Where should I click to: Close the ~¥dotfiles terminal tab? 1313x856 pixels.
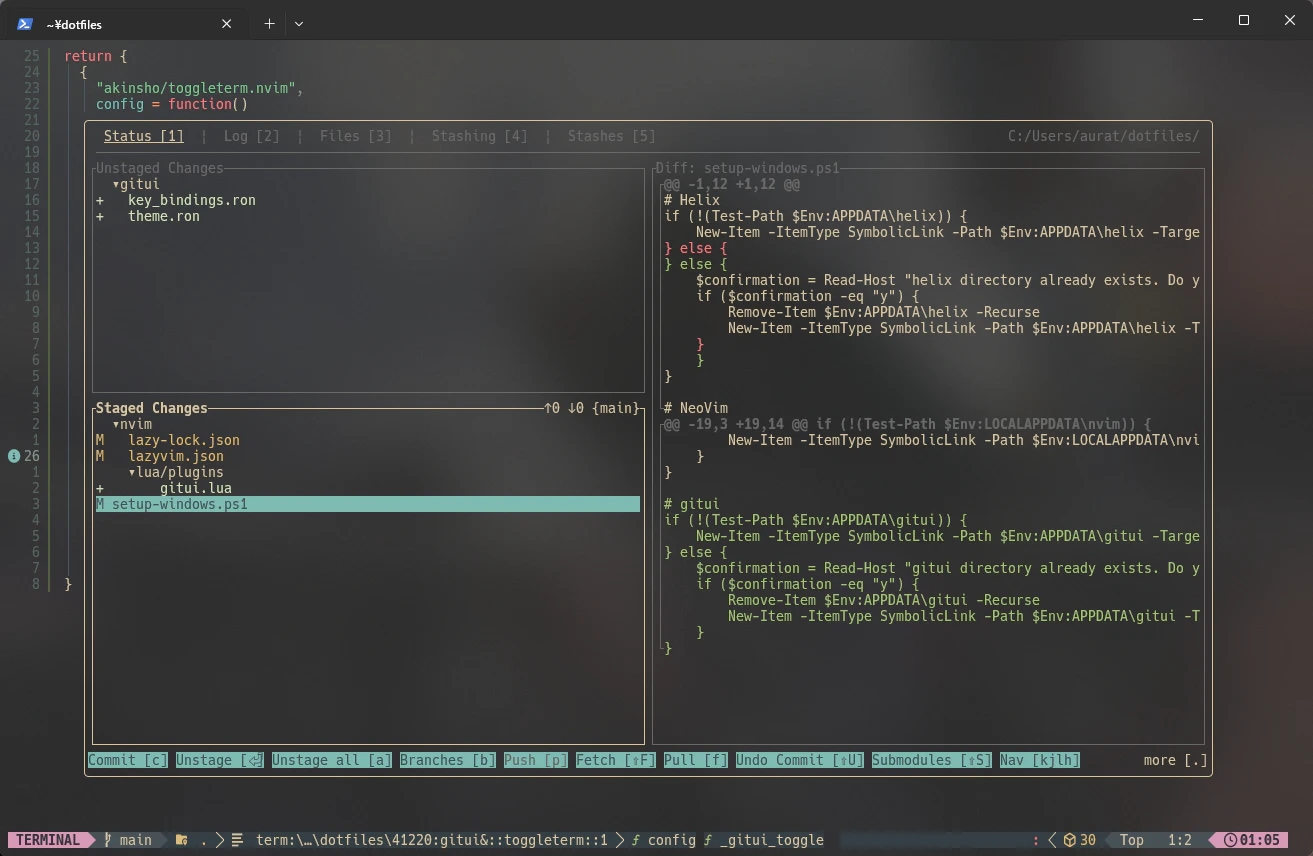227,24
